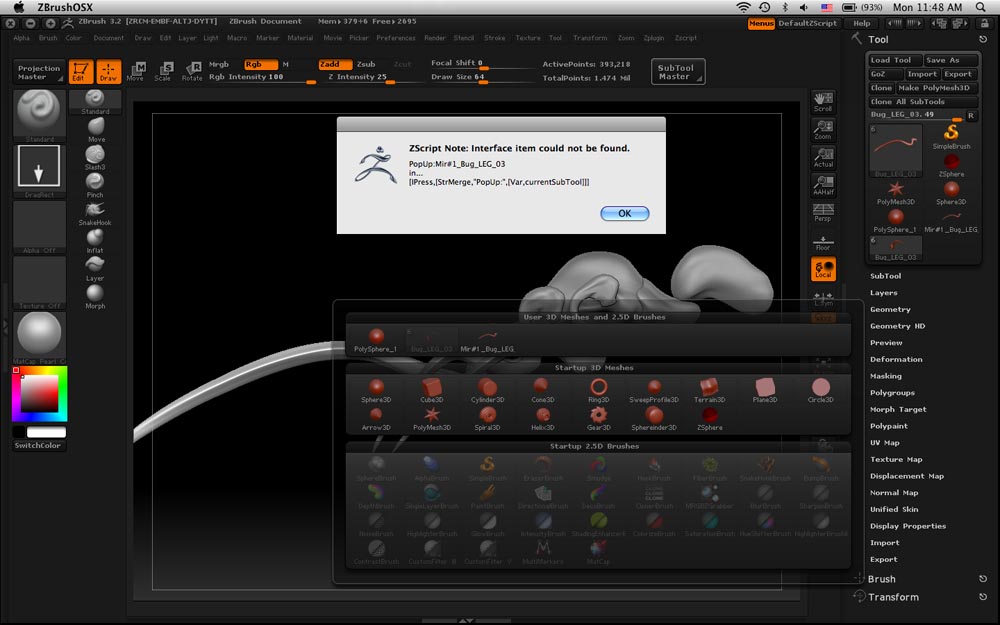
Task: Expand Layers section in Tool palette
Action: click(x=883, y=293)
